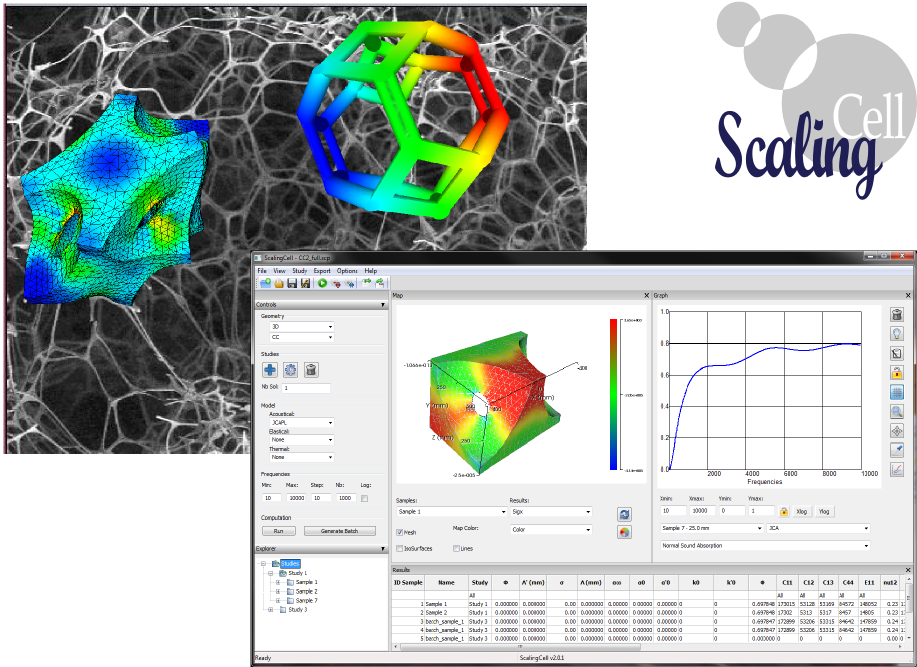
Task: Toggle the Ylog axis button
Action: [824, 512]
